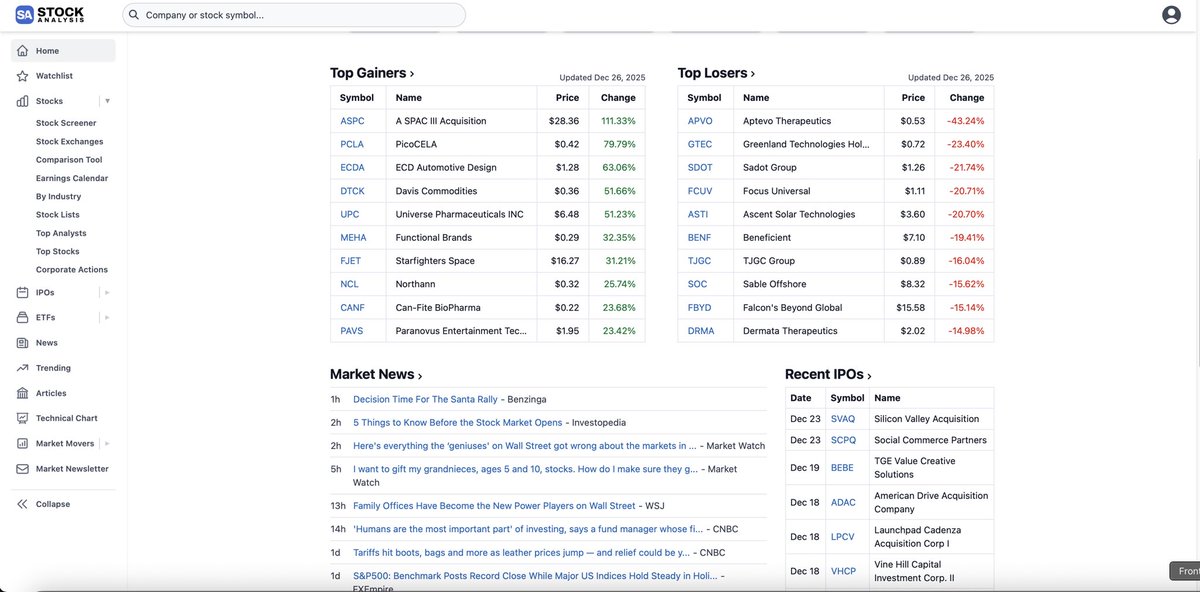Open Earnings Calendar in sidebar
1200x592 pixels.
72,178
